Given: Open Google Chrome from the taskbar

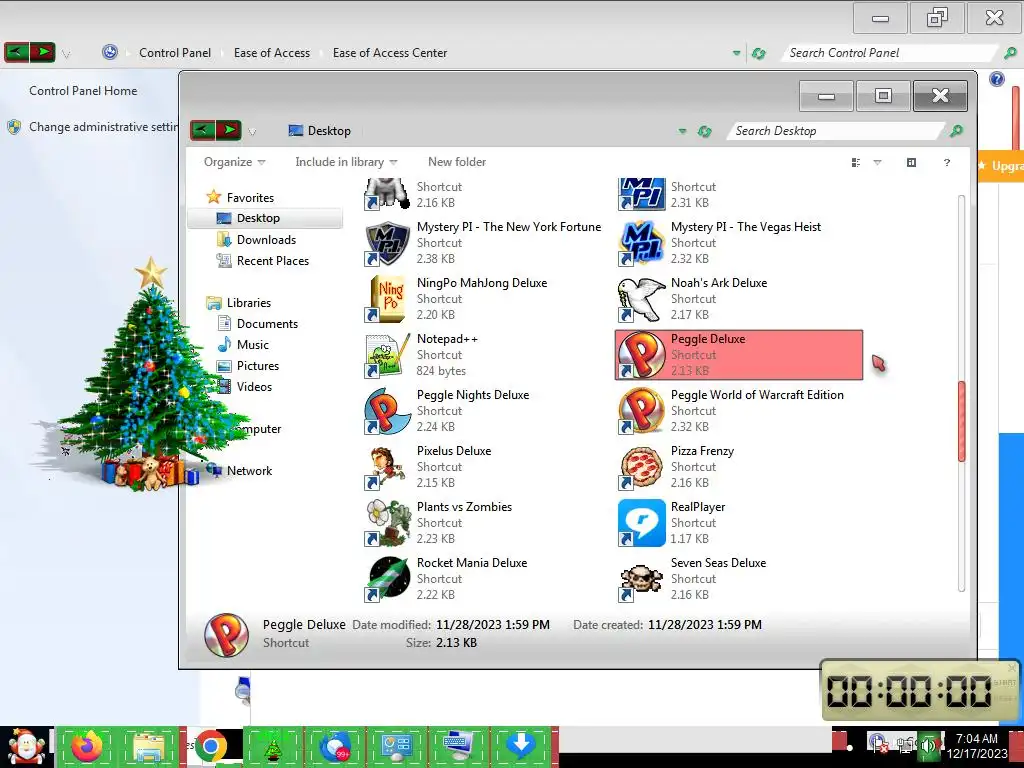Looking at the screenshot, I should [x=210, y=746].
